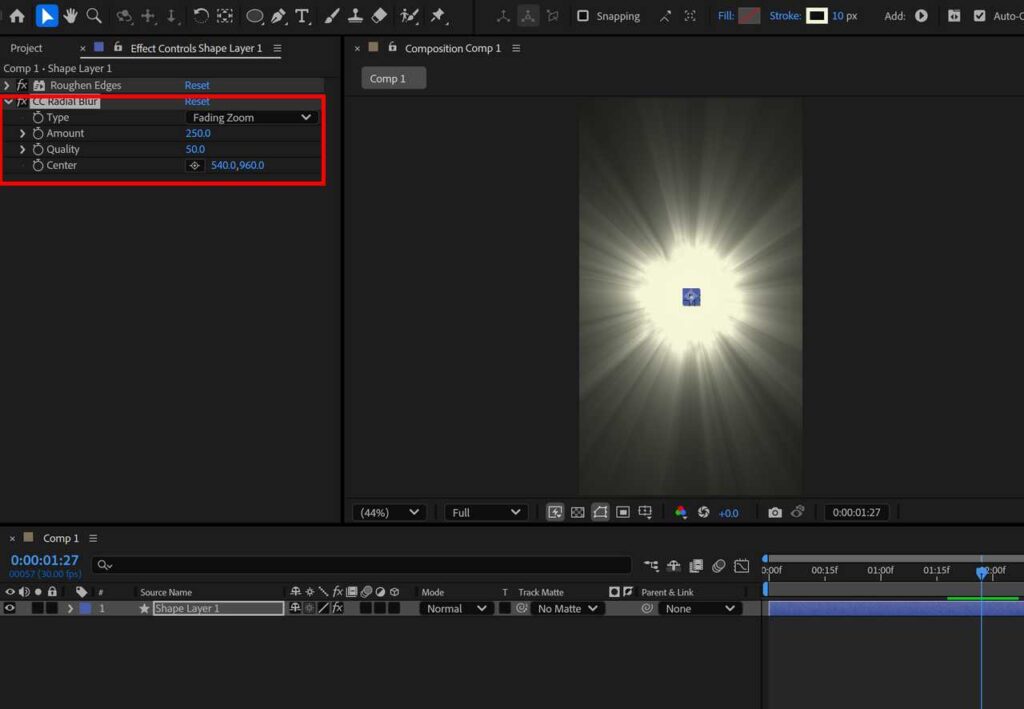
Task: Select the Pen tool
Action: pyautogui.click(x=278, y=16)
